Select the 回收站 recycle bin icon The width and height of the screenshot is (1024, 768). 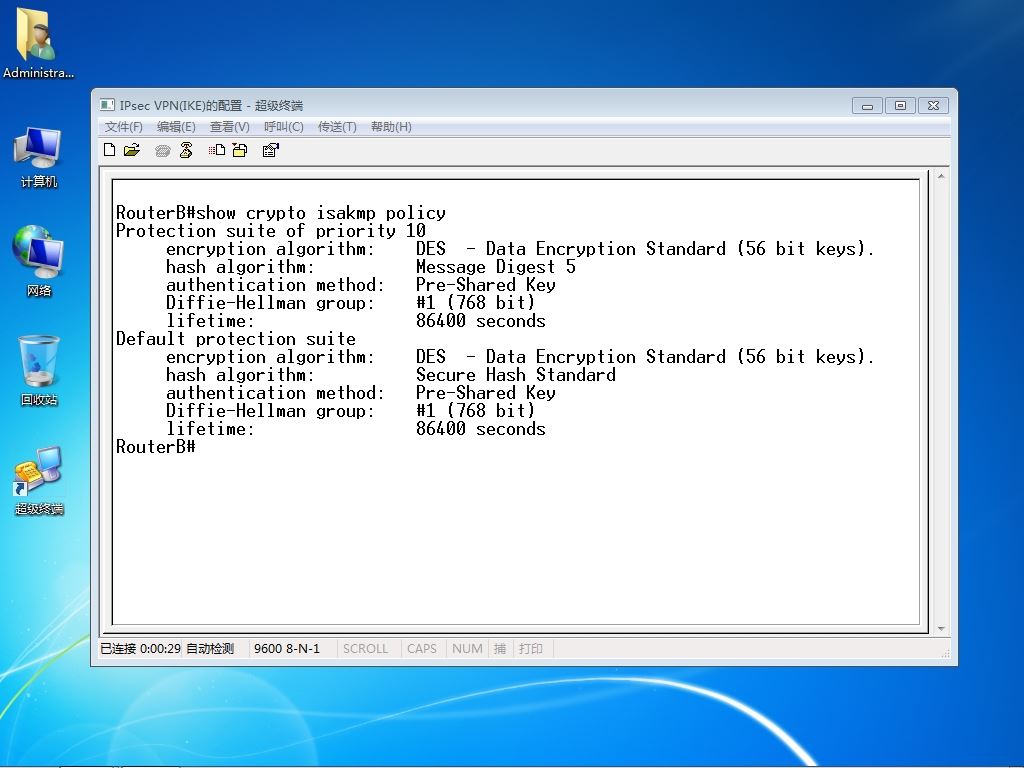[39, 370]
